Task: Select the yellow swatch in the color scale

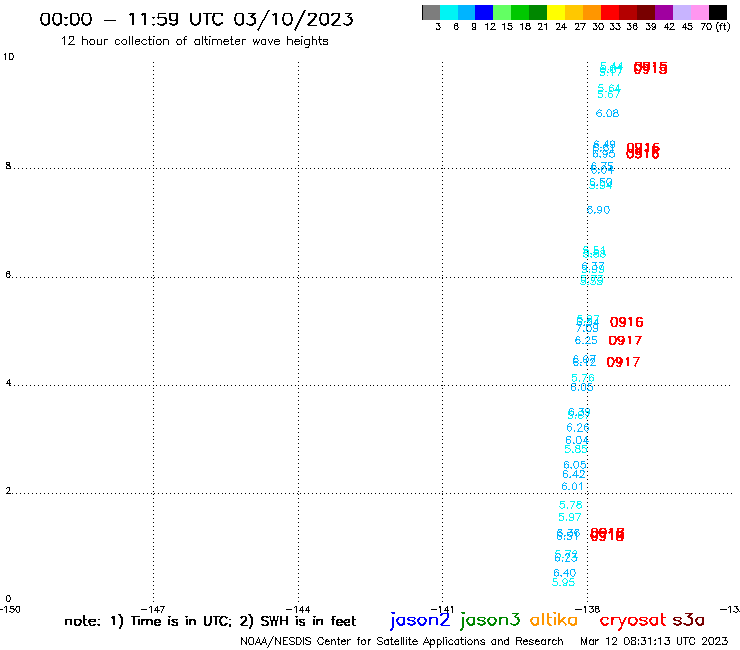Action: [556, 12]
